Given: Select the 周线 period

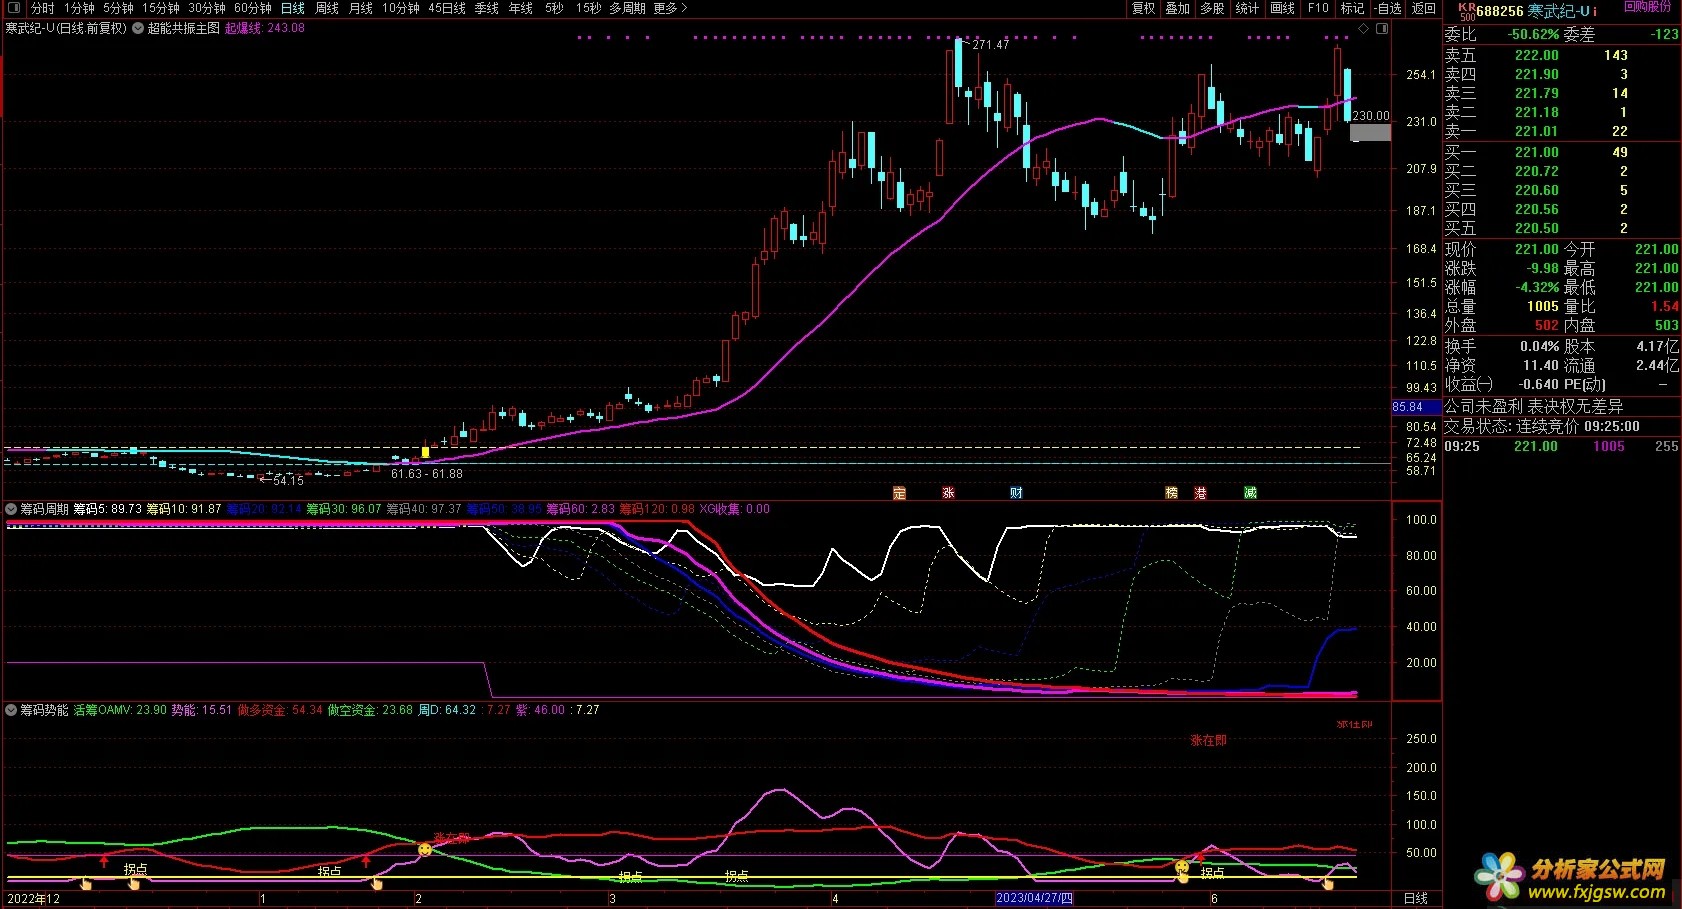Looking at the screenshot, I should (x=327, y=8).
